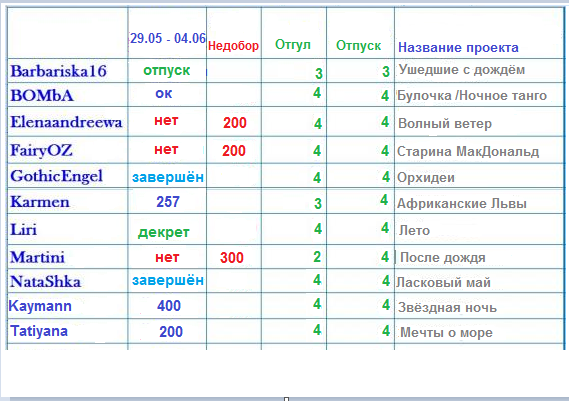Click the Отпуск value '4' for Tatiyana
The width and height of the screenshot is (569, 401).
pos(386,331)
